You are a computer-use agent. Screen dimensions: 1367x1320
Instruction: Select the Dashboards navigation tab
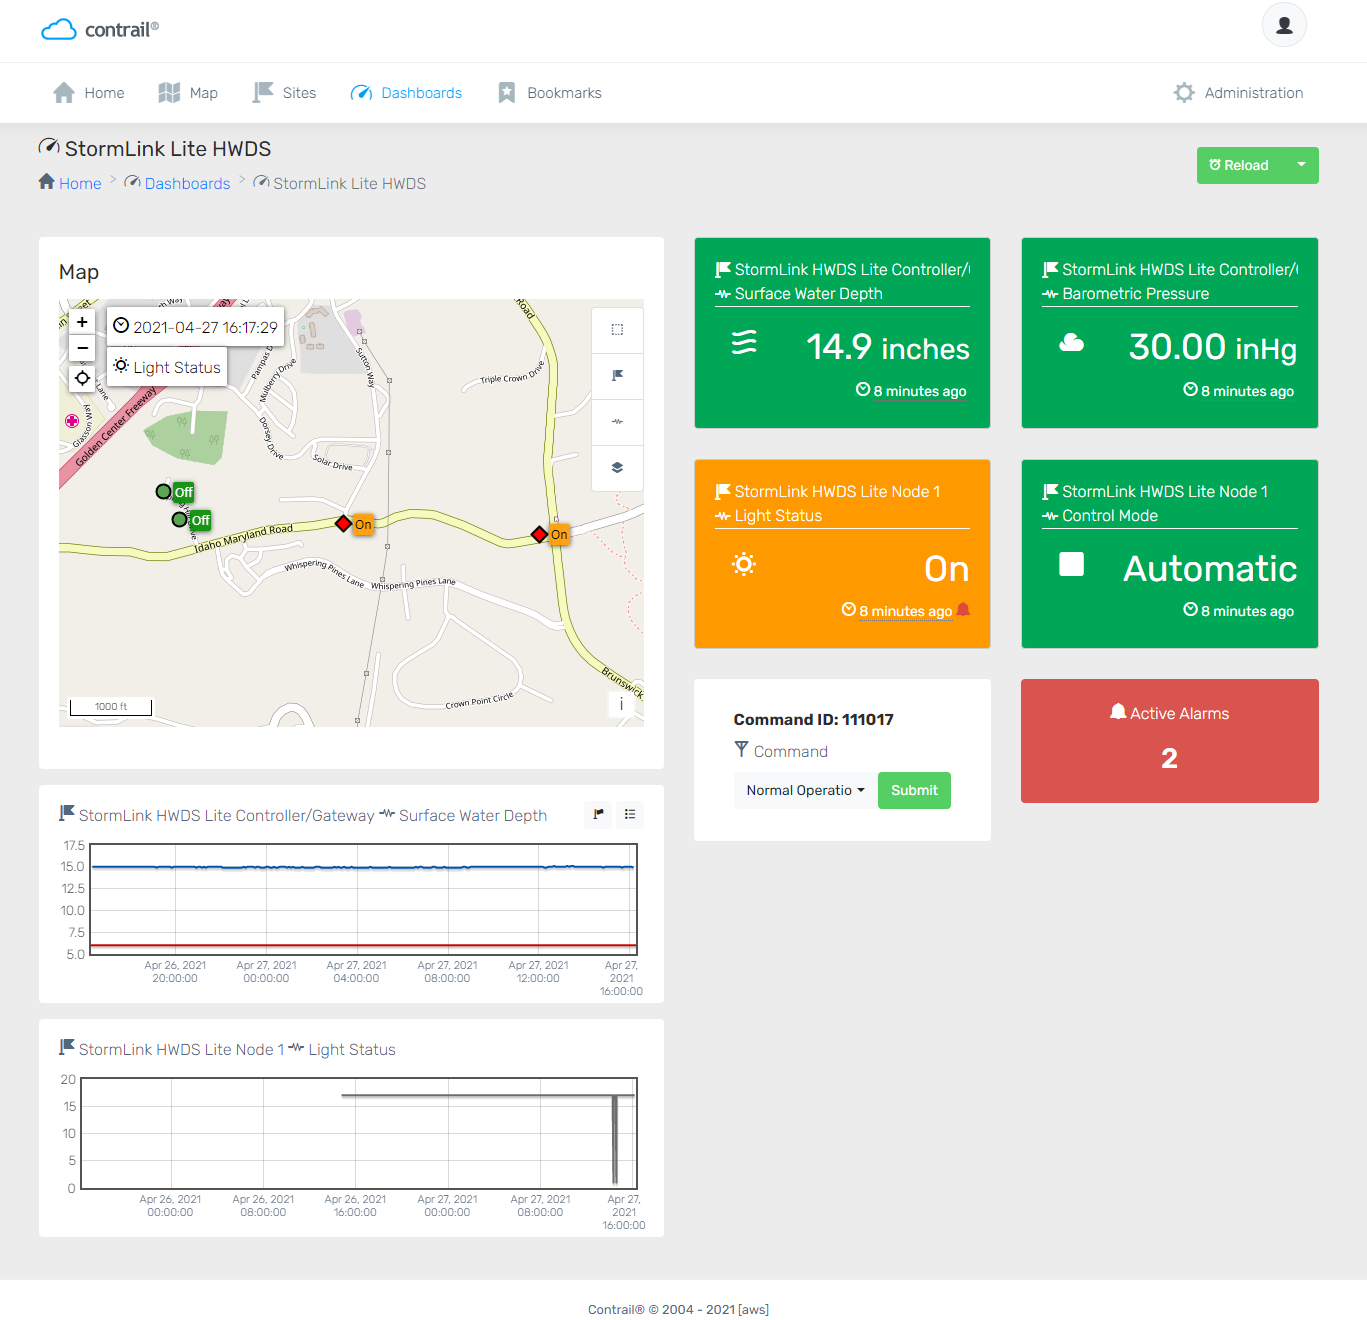point(406,93)
